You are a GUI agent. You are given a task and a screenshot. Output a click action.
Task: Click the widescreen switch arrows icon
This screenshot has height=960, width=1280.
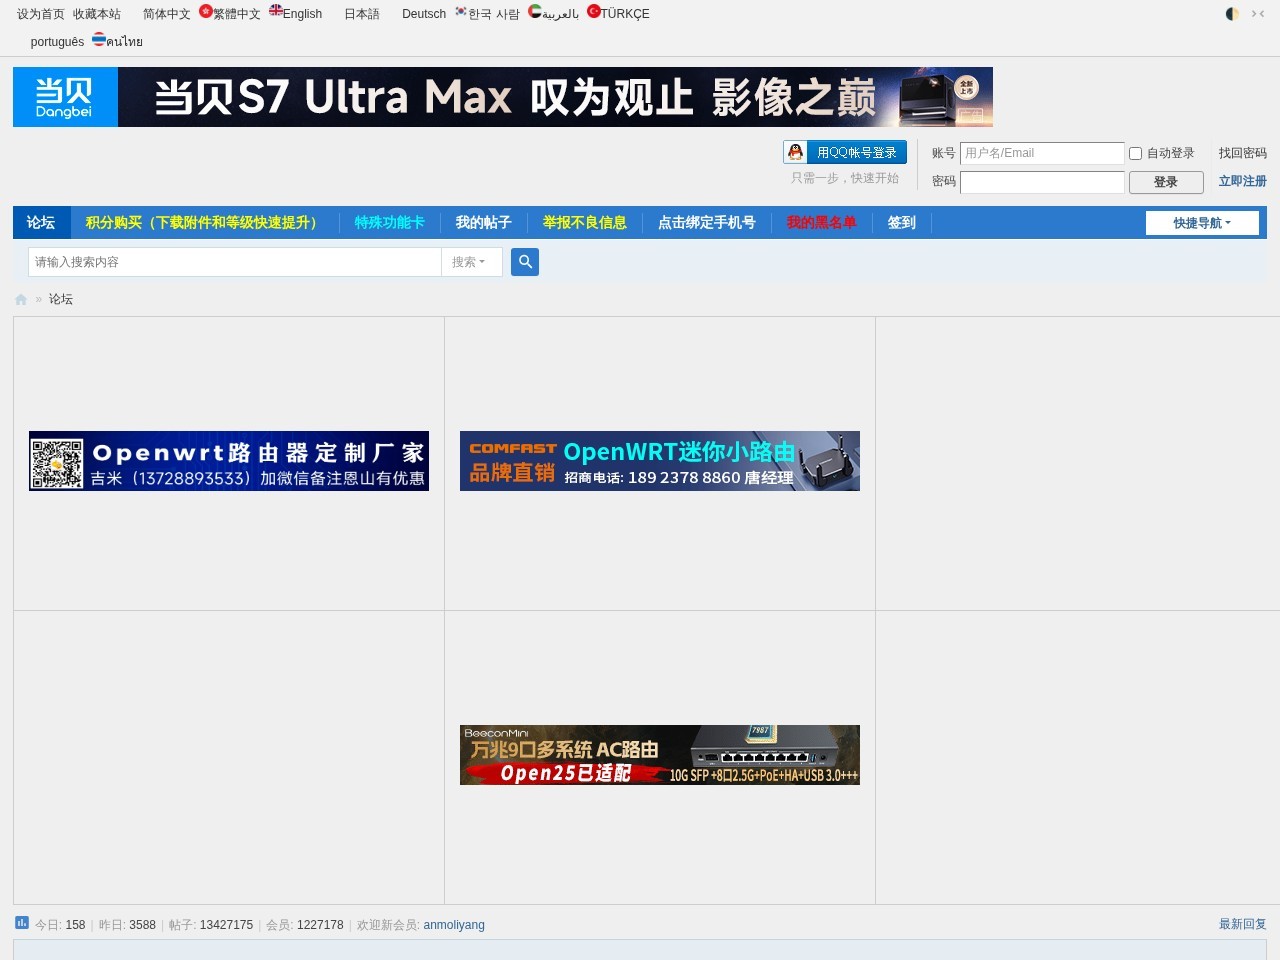click(1258, 14)
